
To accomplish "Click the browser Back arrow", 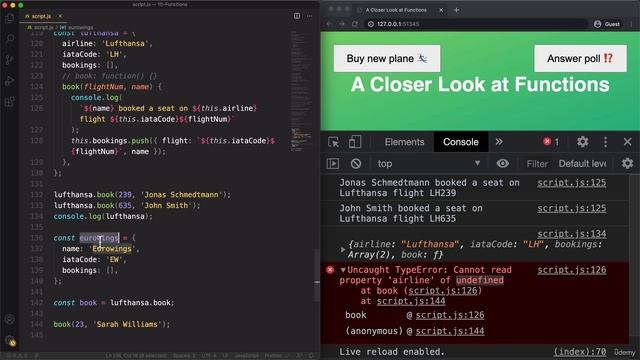I will pyautogui.click(x=329, y=24).
